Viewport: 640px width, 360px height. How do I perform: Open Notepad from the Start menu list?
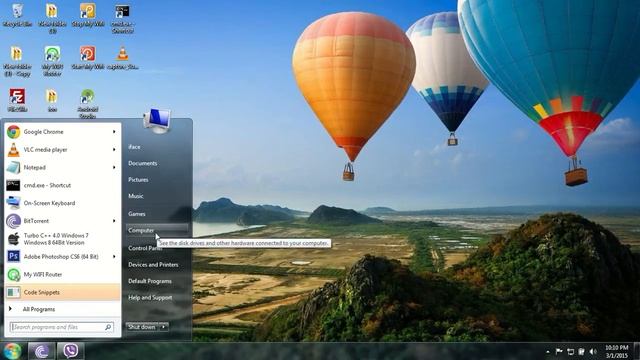tap(62, 167)
